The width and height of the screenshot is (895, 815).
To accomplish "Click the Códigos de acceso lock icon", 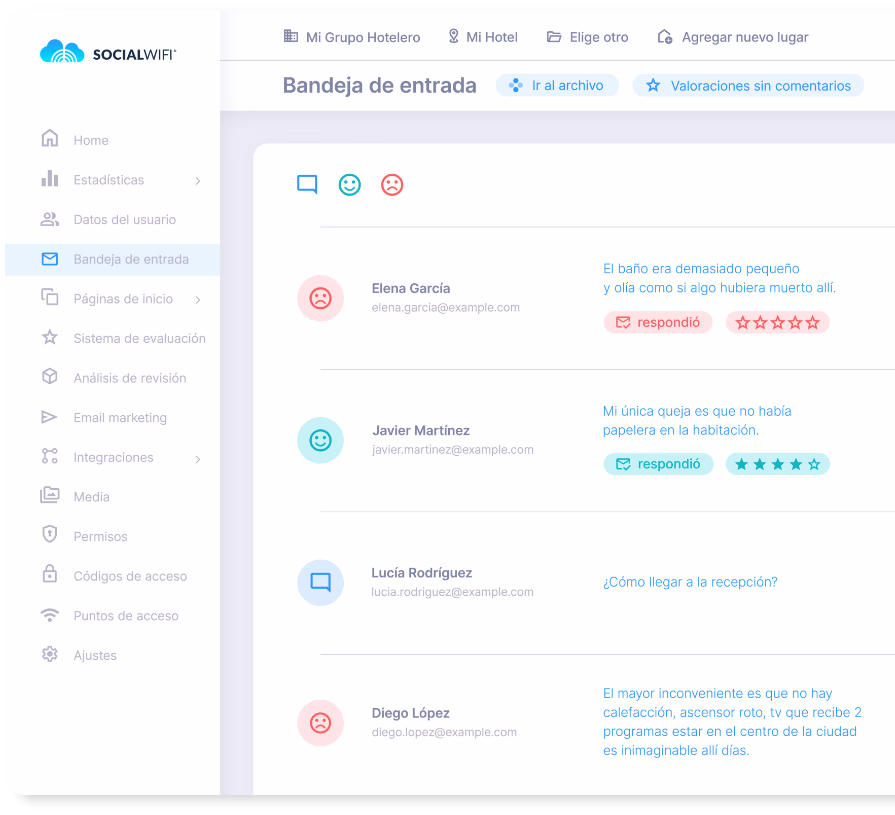I will tap(50, 573).
